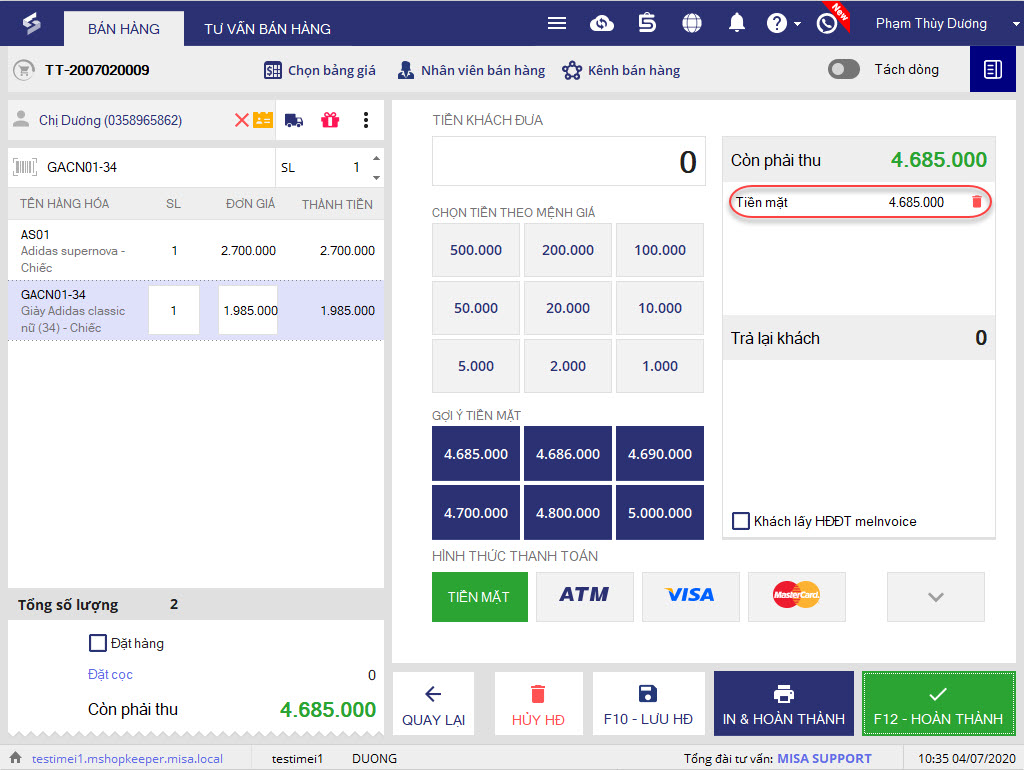Select the 5.000 denomination

(x=475, y=366)
